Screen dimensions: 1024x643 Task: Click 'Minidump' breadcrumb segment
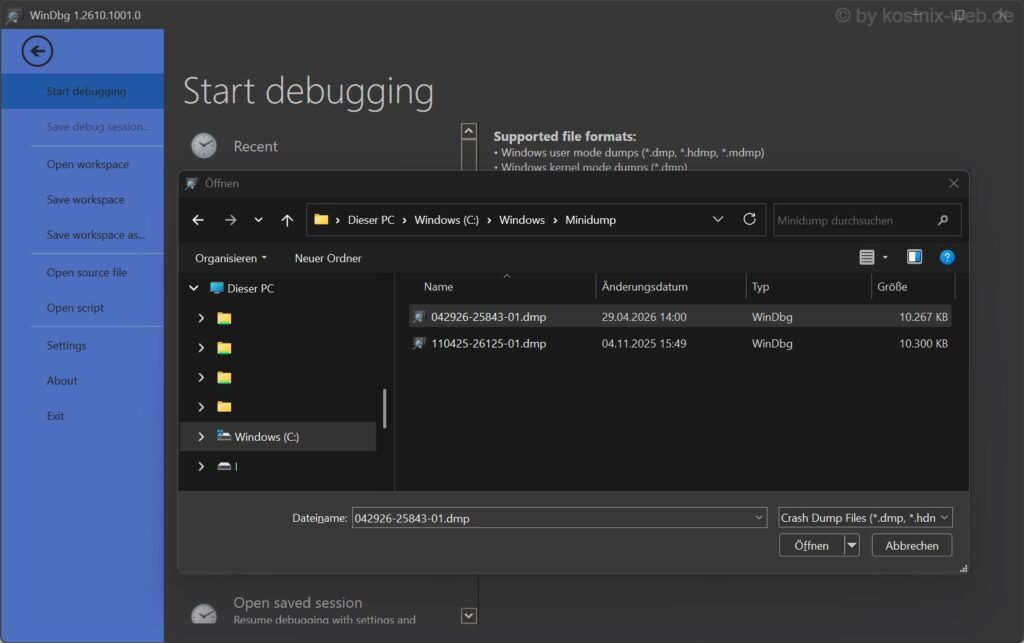(x=590, y=220)
